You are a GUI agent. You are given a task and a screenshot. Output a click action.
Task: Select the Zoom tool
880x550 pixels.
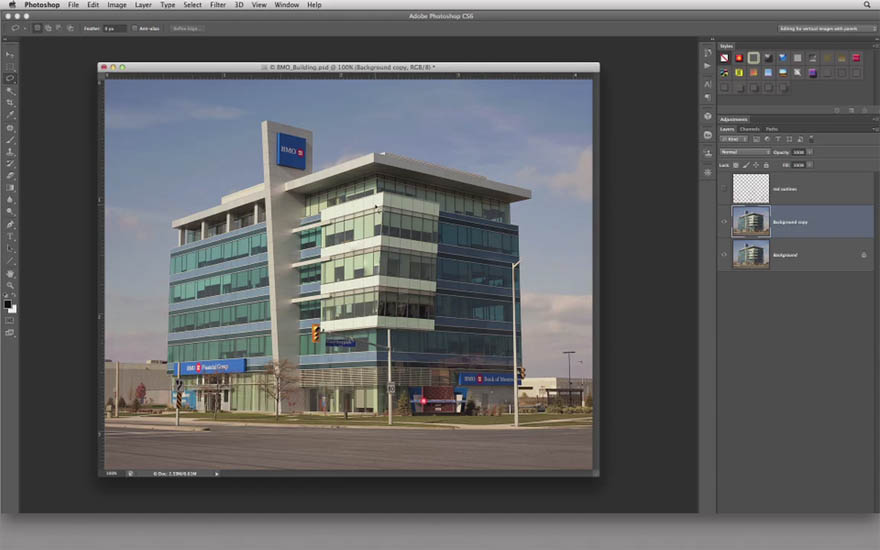(x=10, y=286)
